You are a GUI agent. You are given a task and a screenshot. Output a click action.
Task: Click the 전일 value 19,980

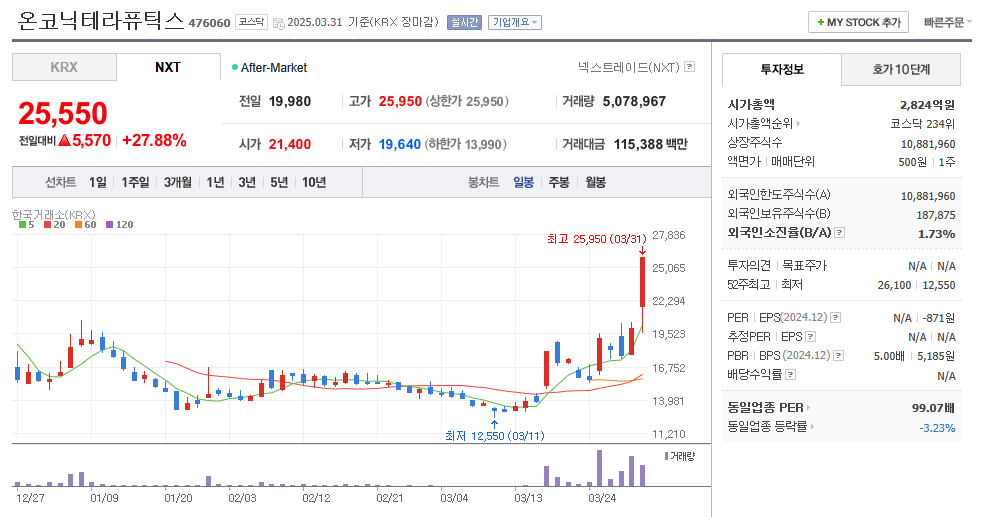[290, 101]
